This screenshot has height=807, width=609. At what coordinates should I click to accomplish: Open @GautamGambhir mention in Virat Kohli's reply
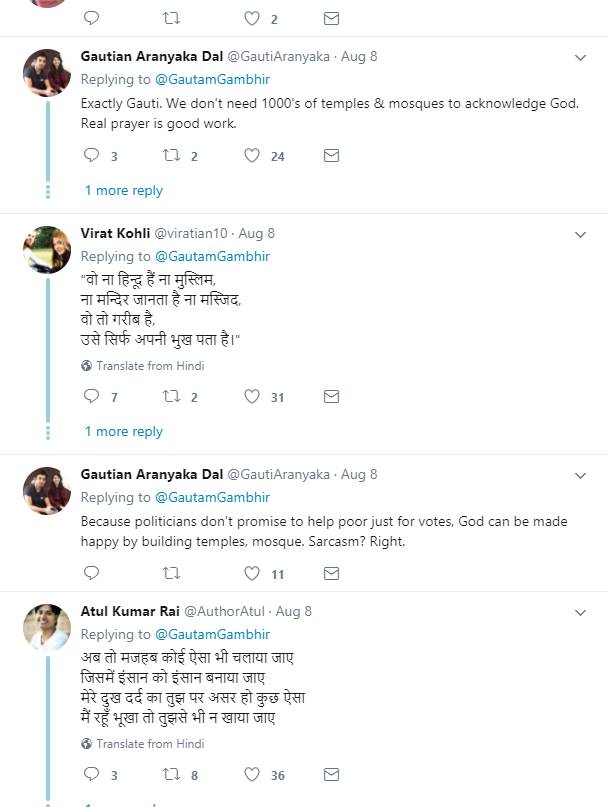(213, 256)
